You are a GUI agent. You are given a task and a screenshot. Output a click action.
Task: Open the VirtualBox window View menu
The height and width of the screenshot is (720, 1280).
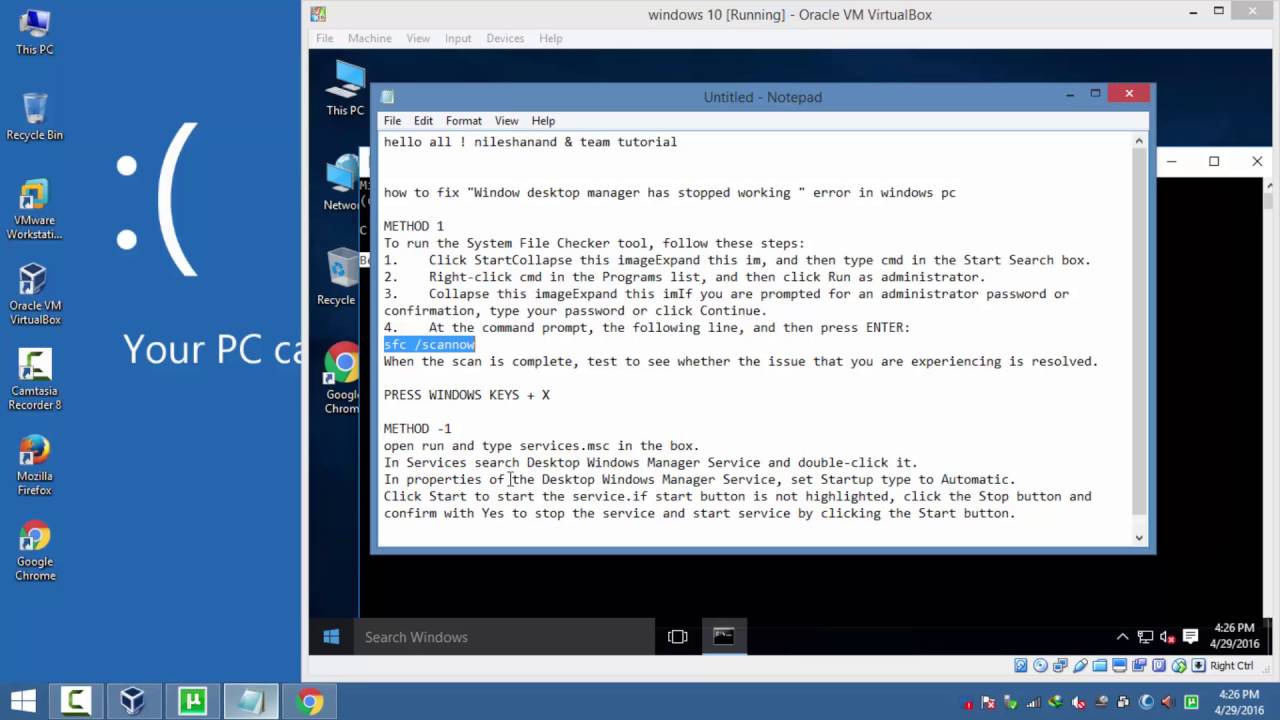(x=418, y=38)
